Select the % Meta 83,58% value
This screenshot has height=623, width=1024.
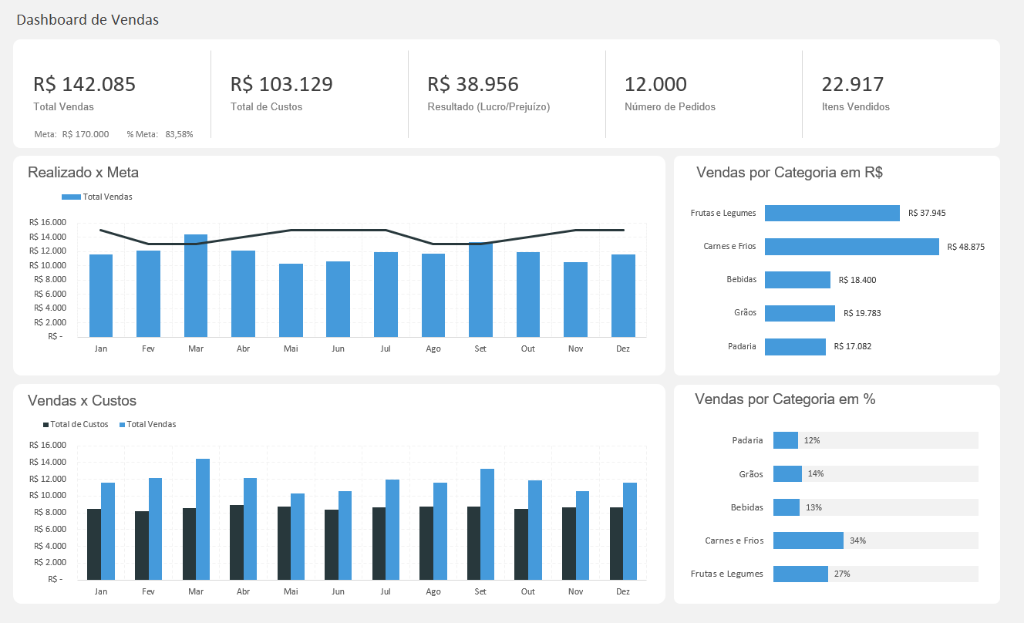tap(179, 134)
